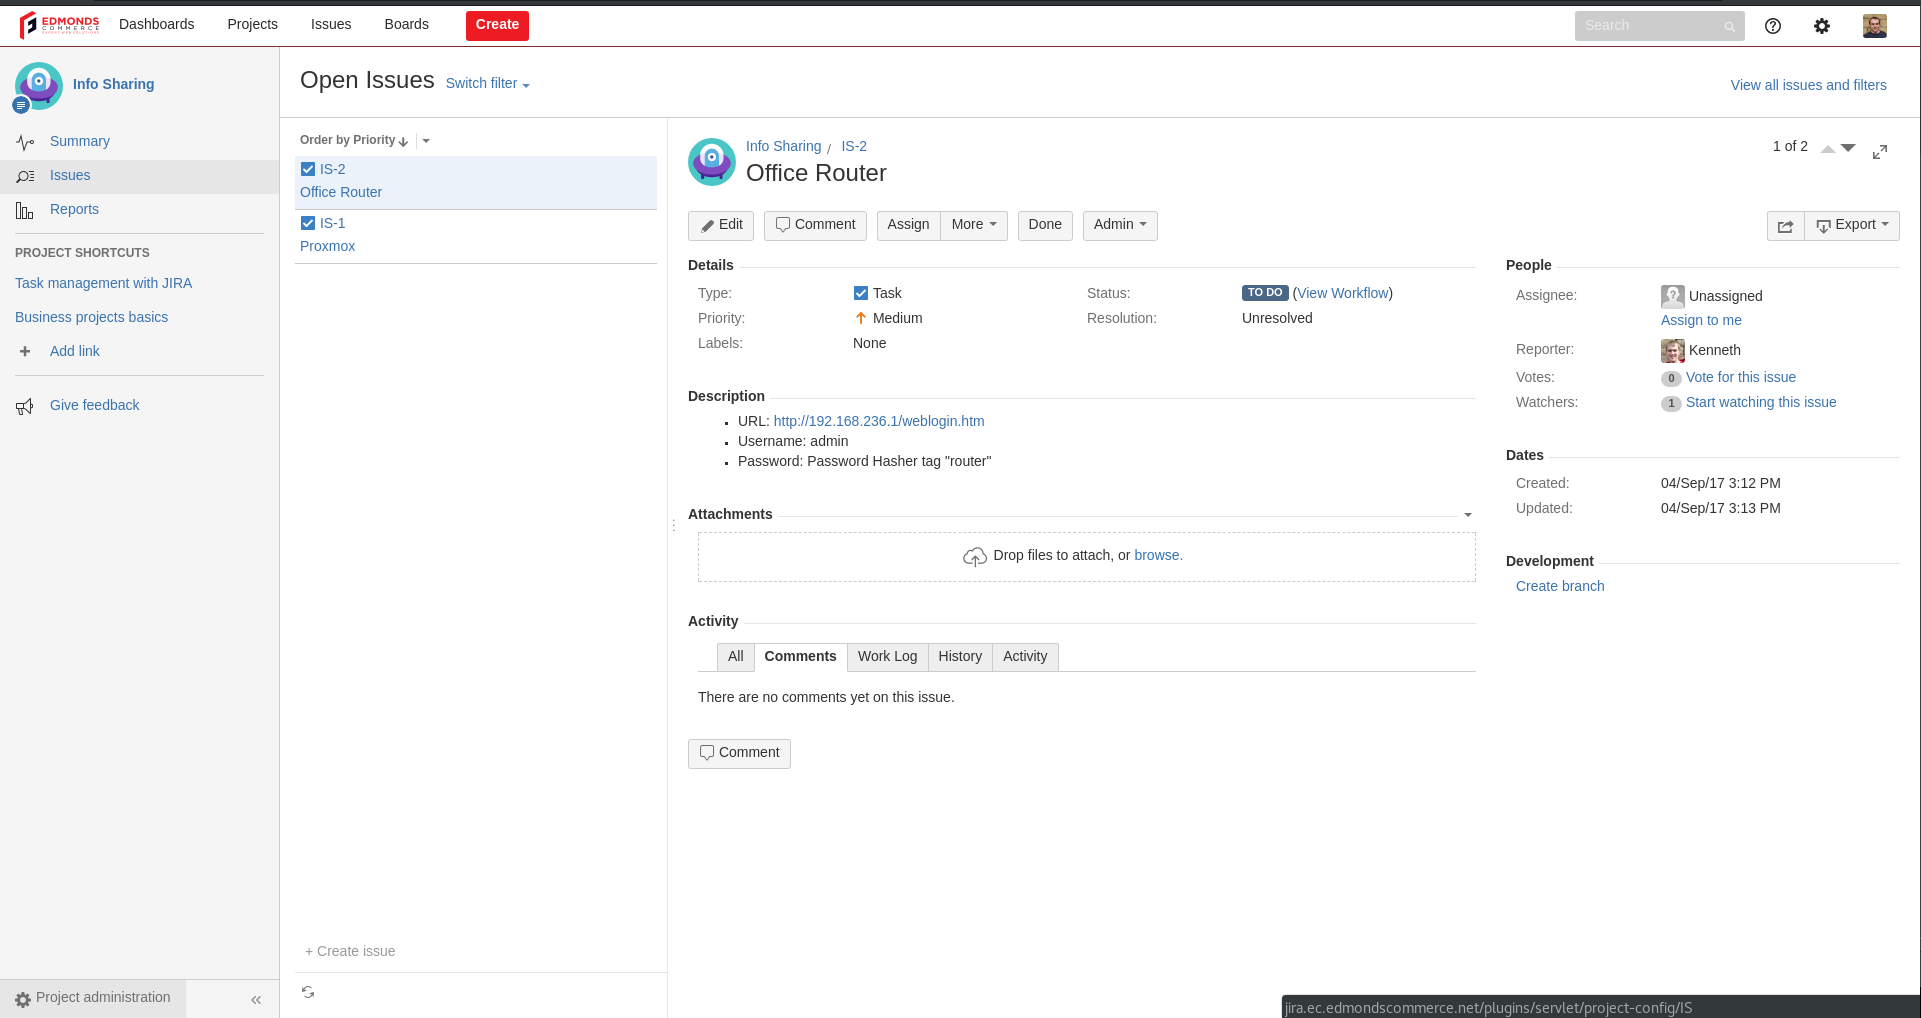
Task: Click the Issues search-list icon
Action: click(x=25, y=176)
